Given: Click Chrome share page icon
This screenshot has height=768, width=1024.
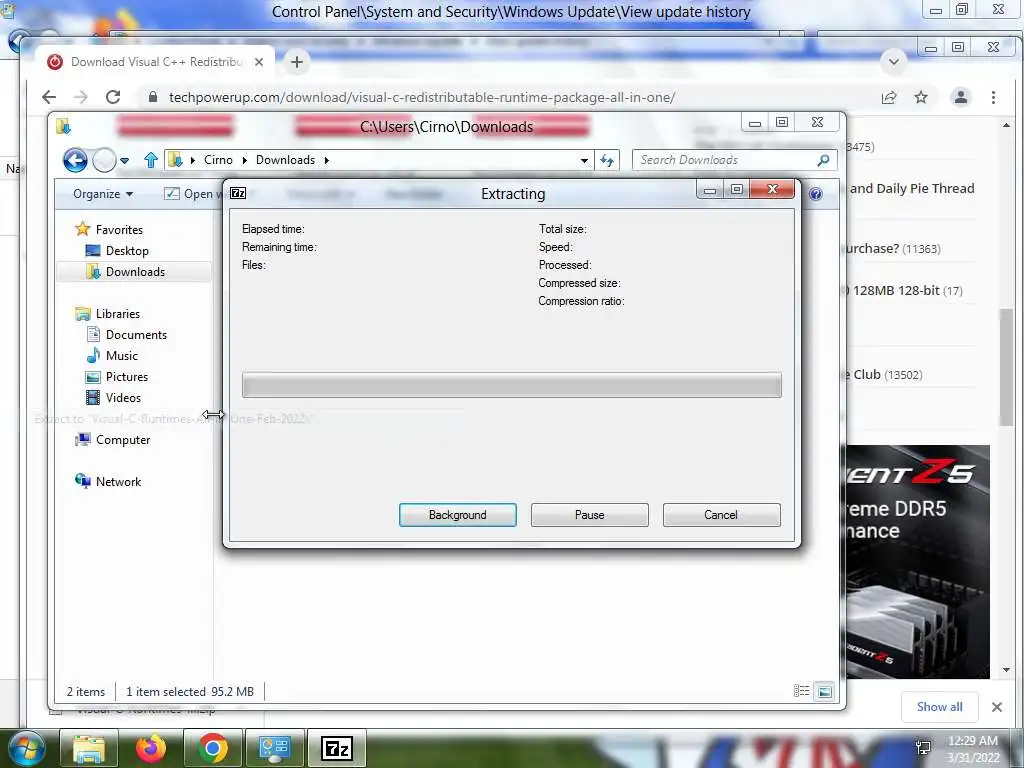Looking at the screenshot, I should coord(889,97).
